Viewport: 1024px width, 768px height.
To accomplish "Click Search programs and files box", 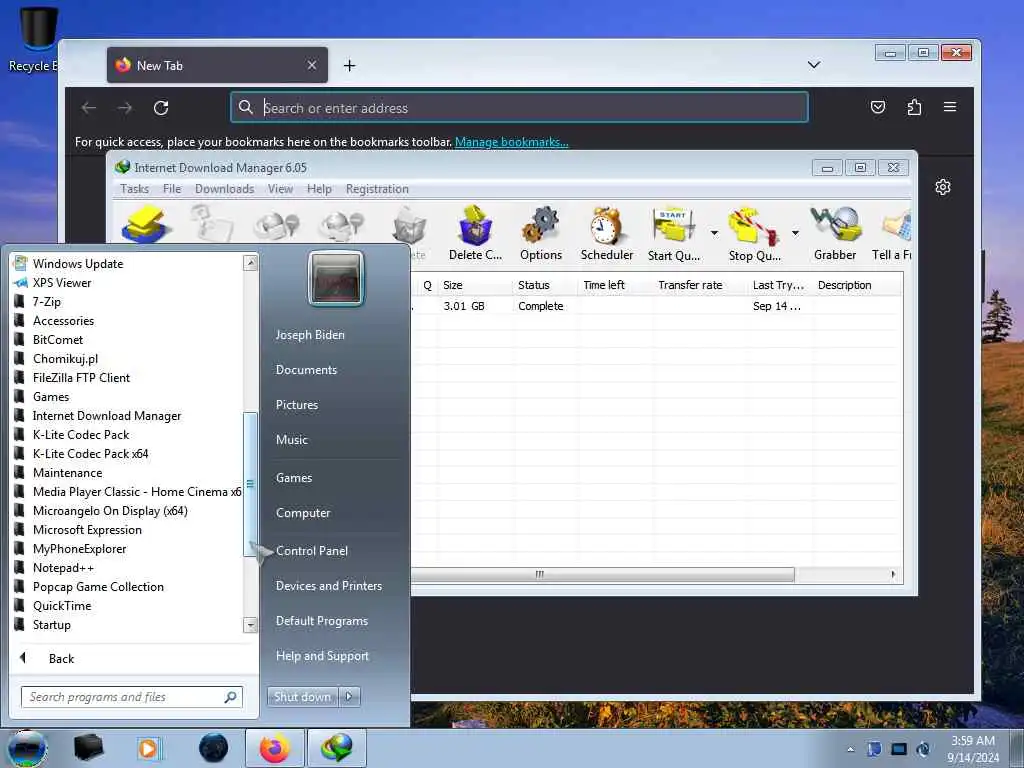I will coord(131,697).
